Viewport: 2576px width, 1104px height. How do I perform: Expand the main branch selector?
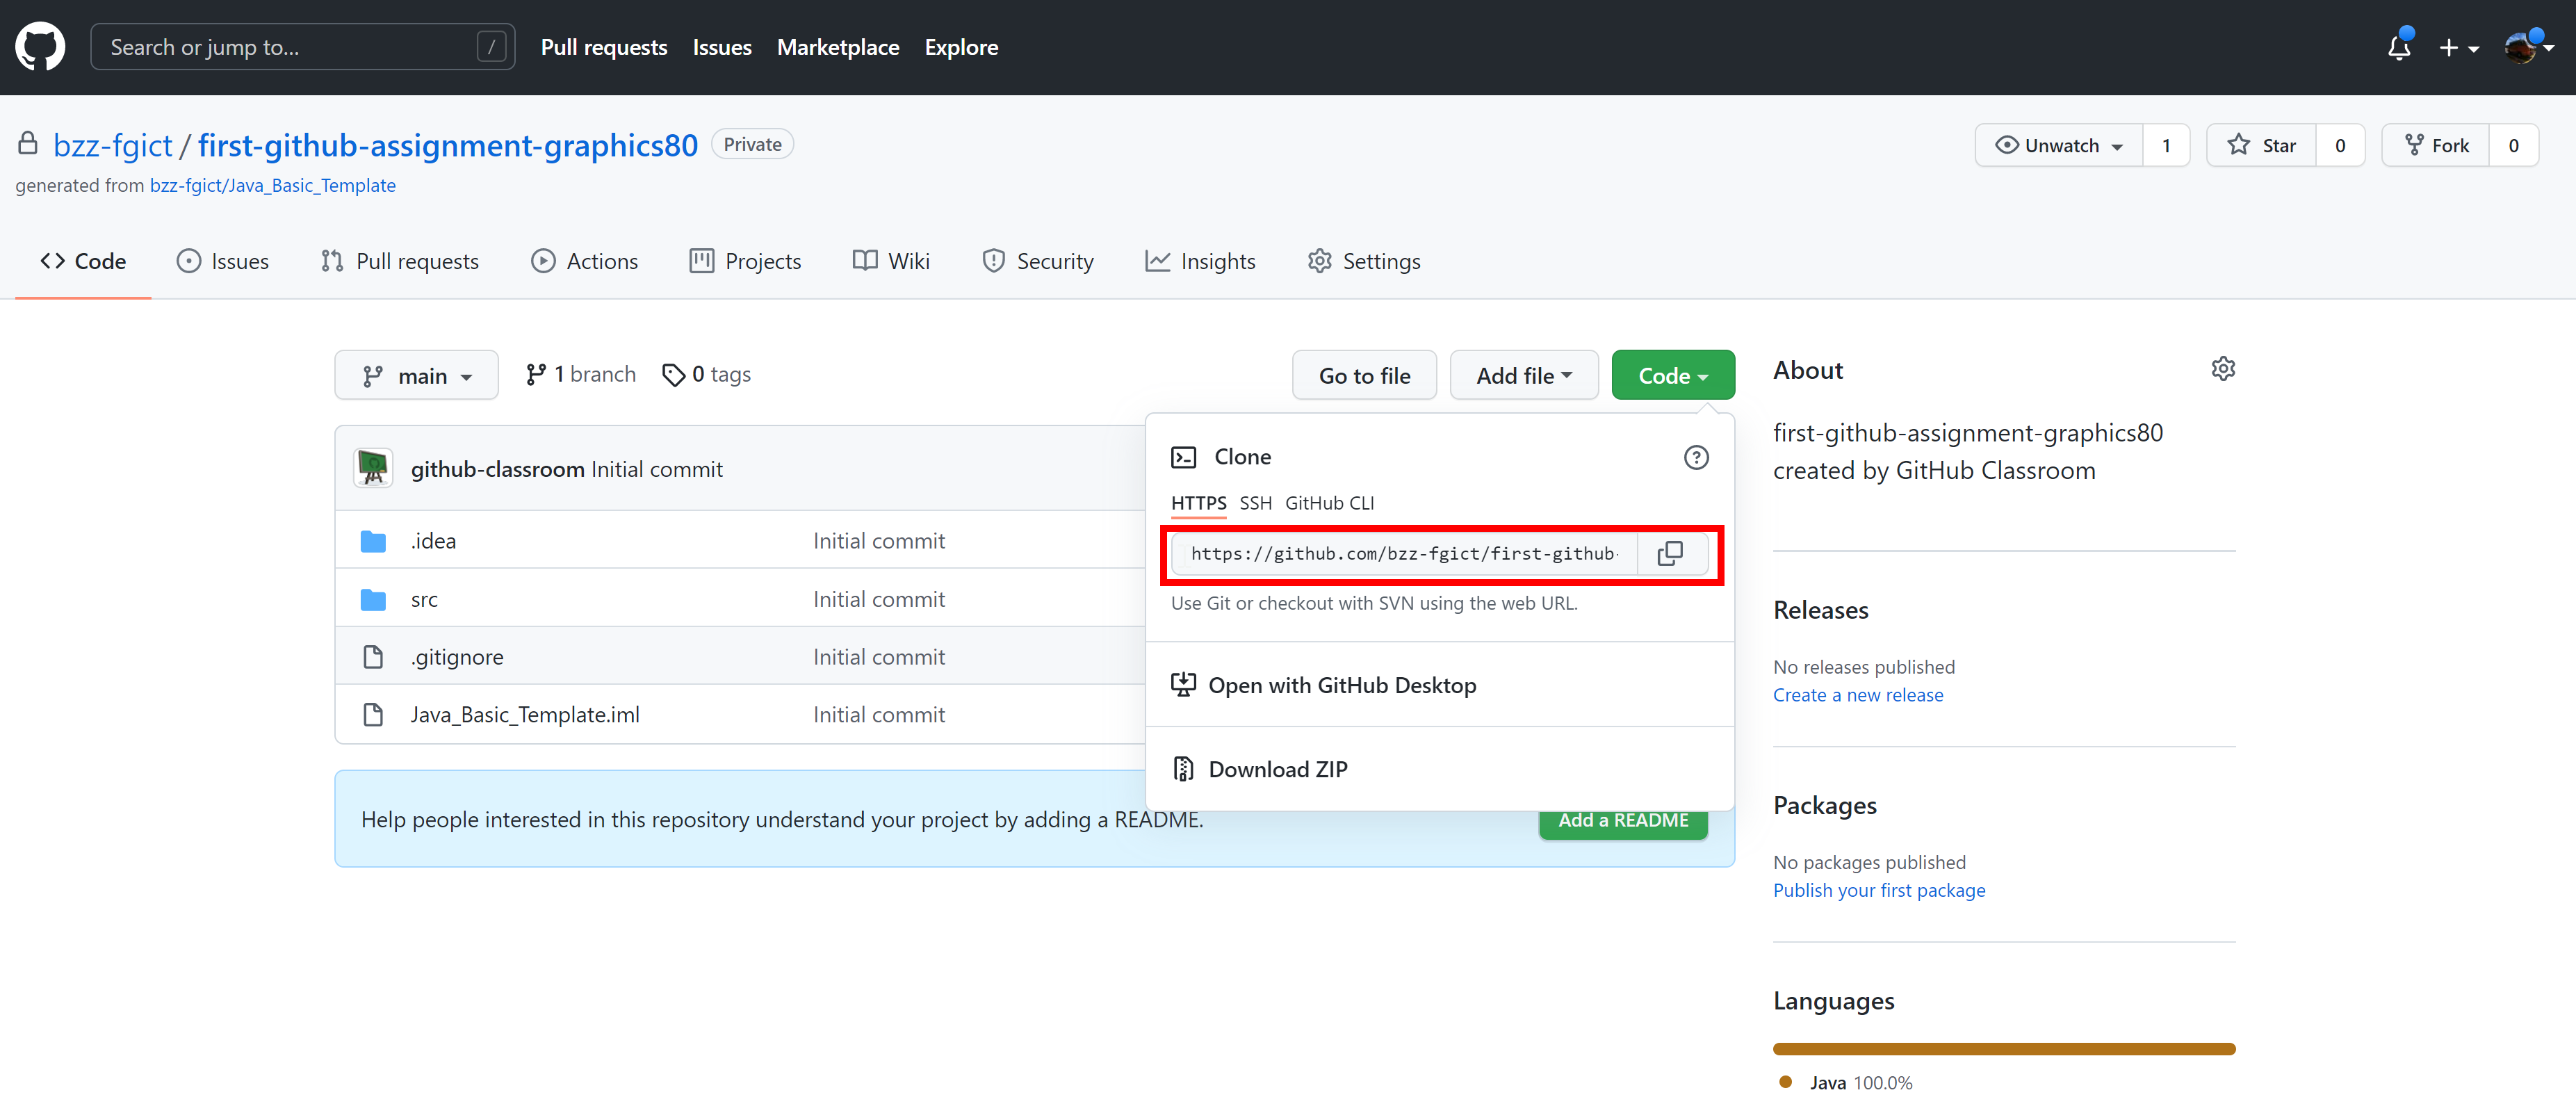pyautogui.click(x=416, y=375)
